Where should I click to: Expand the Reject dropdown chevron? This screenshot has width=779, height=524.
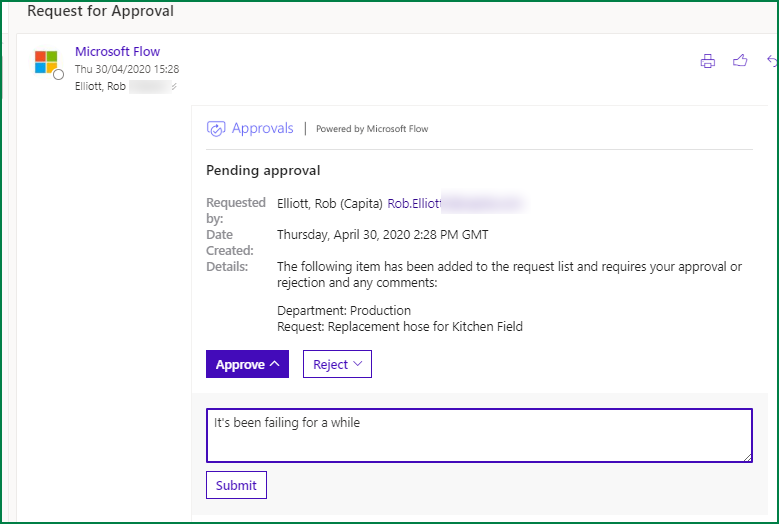tap(358, 364)
